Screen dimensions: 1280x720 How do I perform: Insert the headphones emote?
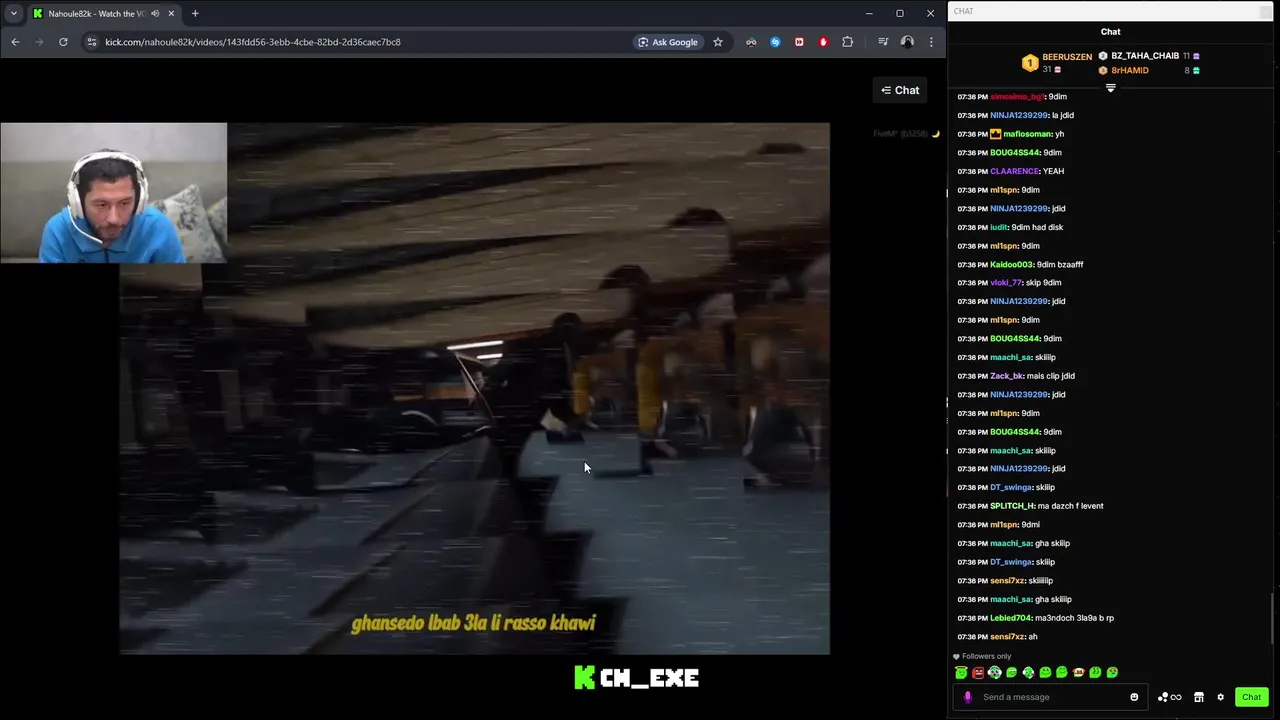995,673
